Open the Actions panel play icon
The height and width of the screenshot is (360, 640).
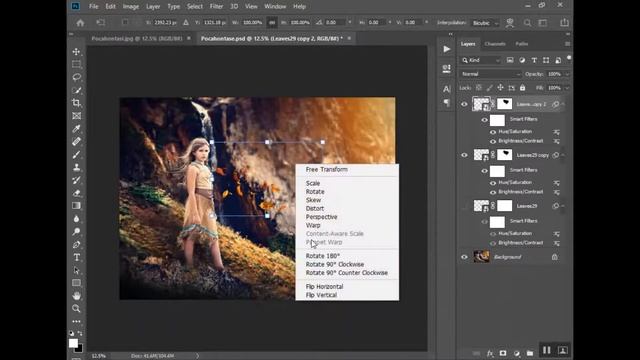coord(447,49)
